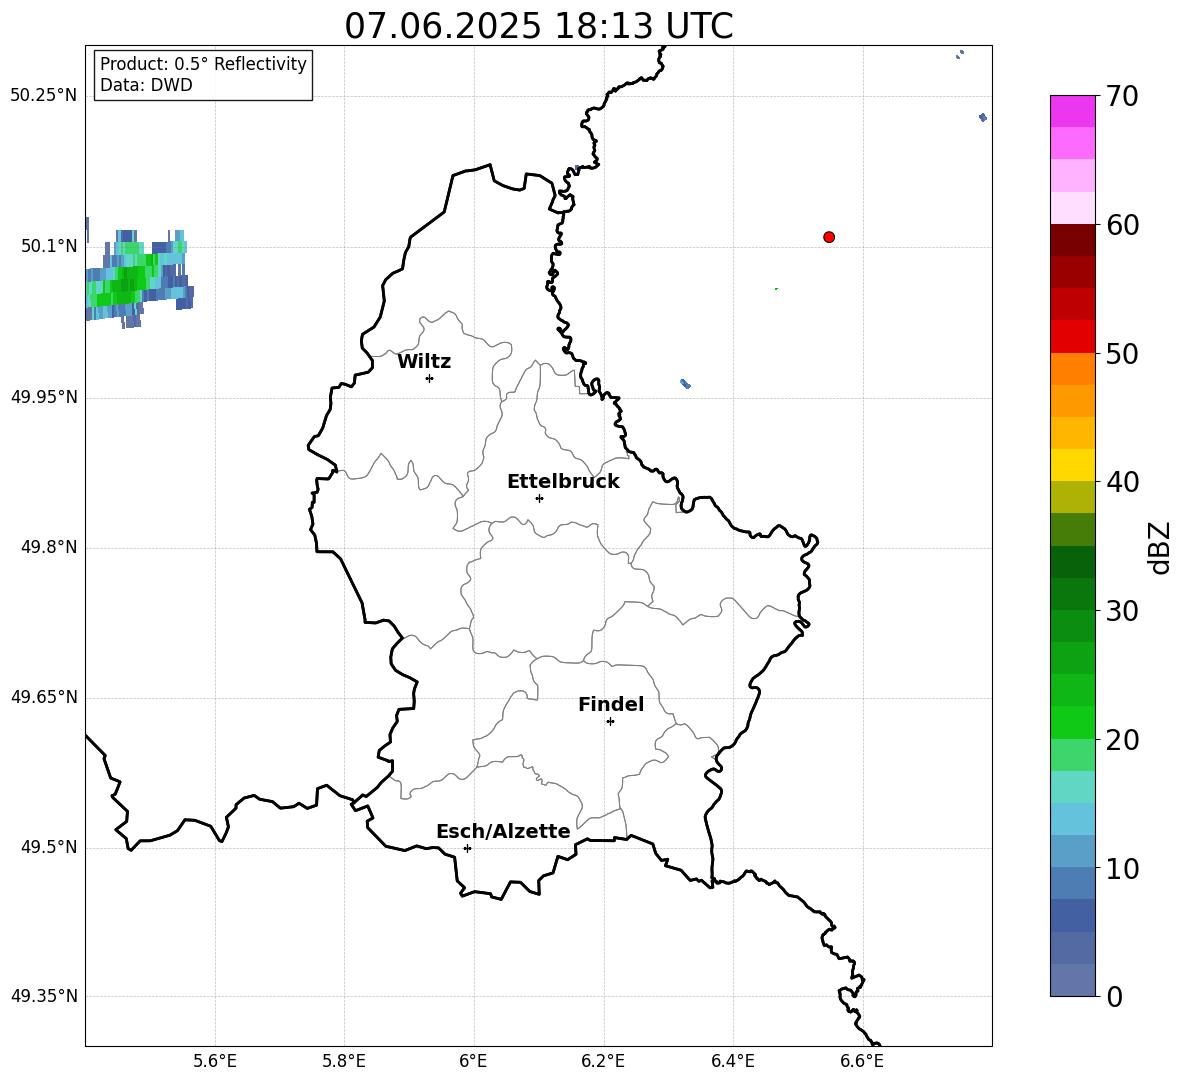Click the 49.8°N latitude label
This screenshot has width=1184, height=1081.
pyautogui.click(x=49, y=547)
